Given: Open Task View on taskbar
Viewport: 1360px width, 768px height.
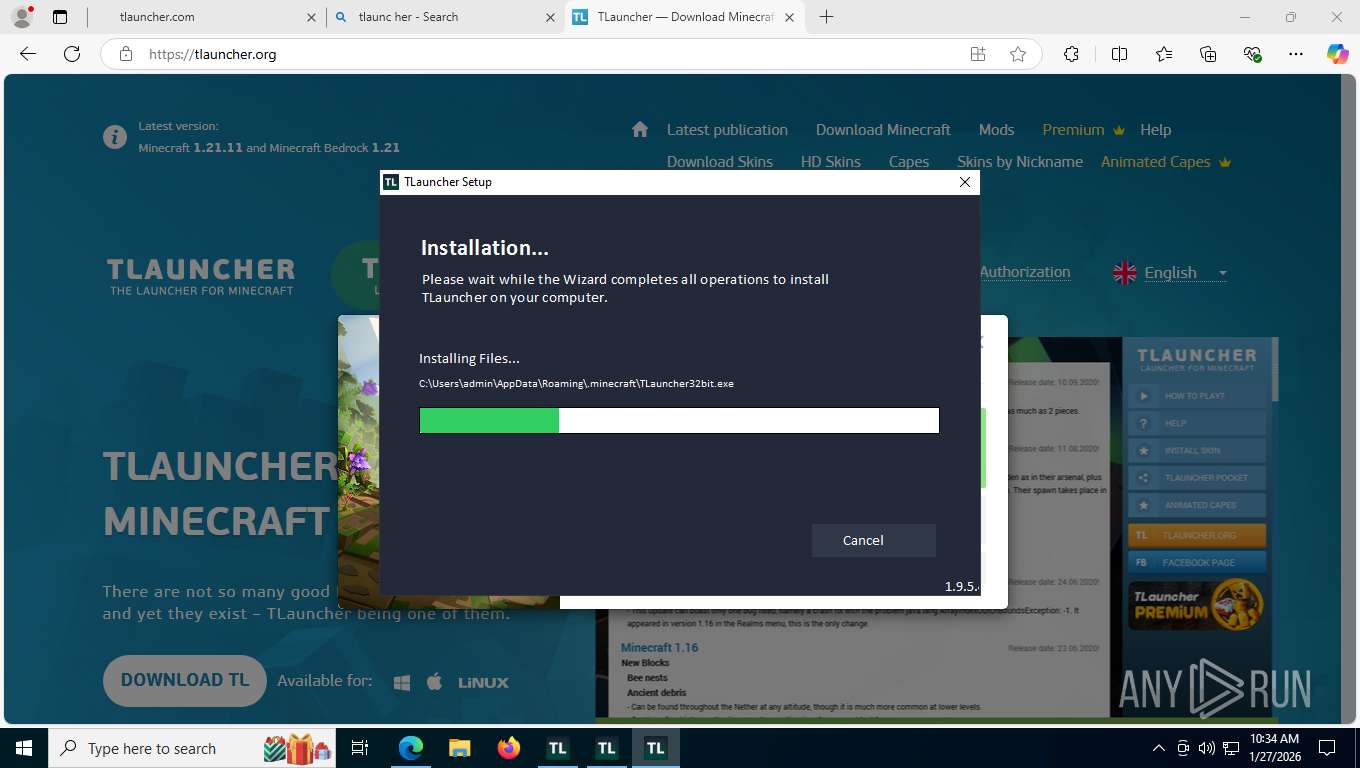Looking at the screenshot, I should [x=360, y=748].
